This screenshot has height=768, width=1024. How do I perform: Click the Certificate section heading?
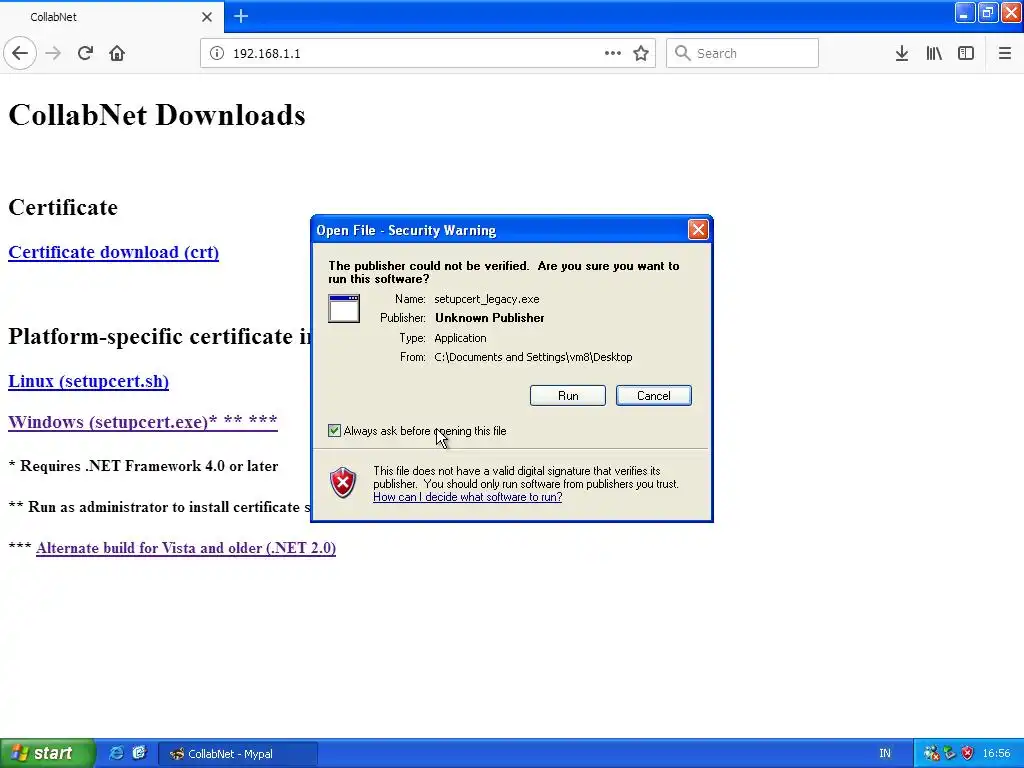tap(63, 207)
